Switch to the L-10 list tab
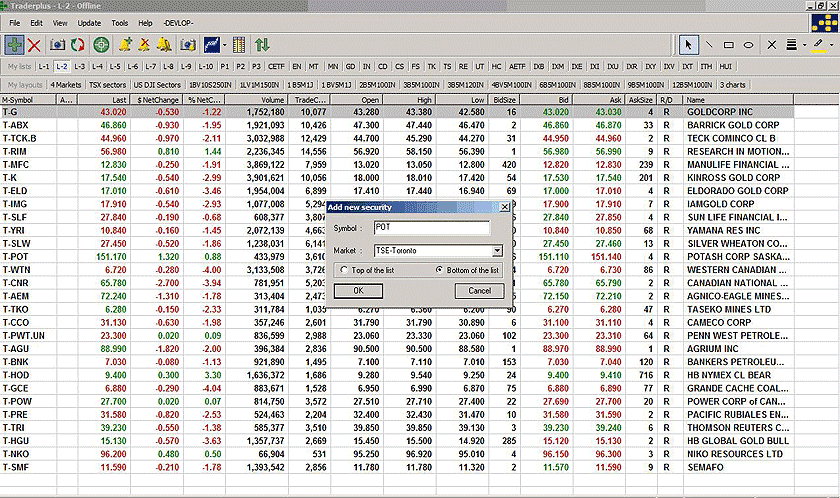This screenshot has width=840, height=498. coord(206,66)
